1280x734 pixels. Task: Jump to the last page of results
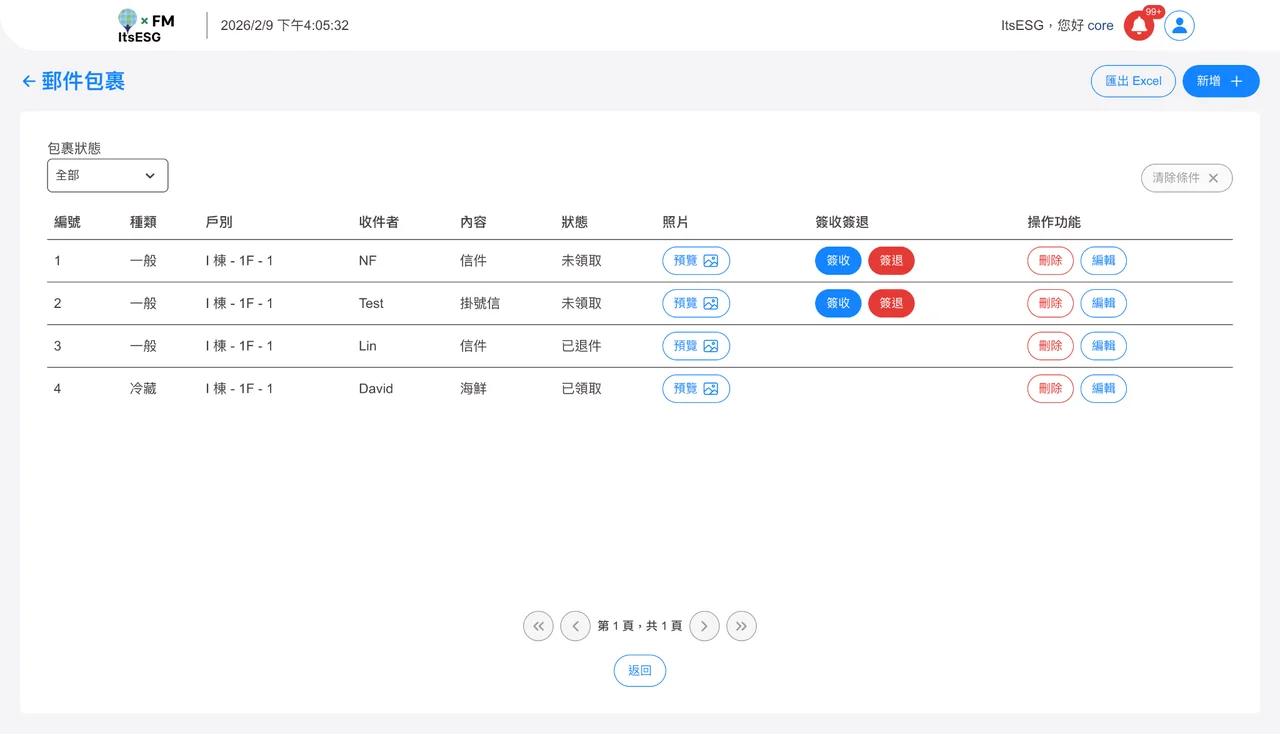pyautogui.click(x=741, y=626)
